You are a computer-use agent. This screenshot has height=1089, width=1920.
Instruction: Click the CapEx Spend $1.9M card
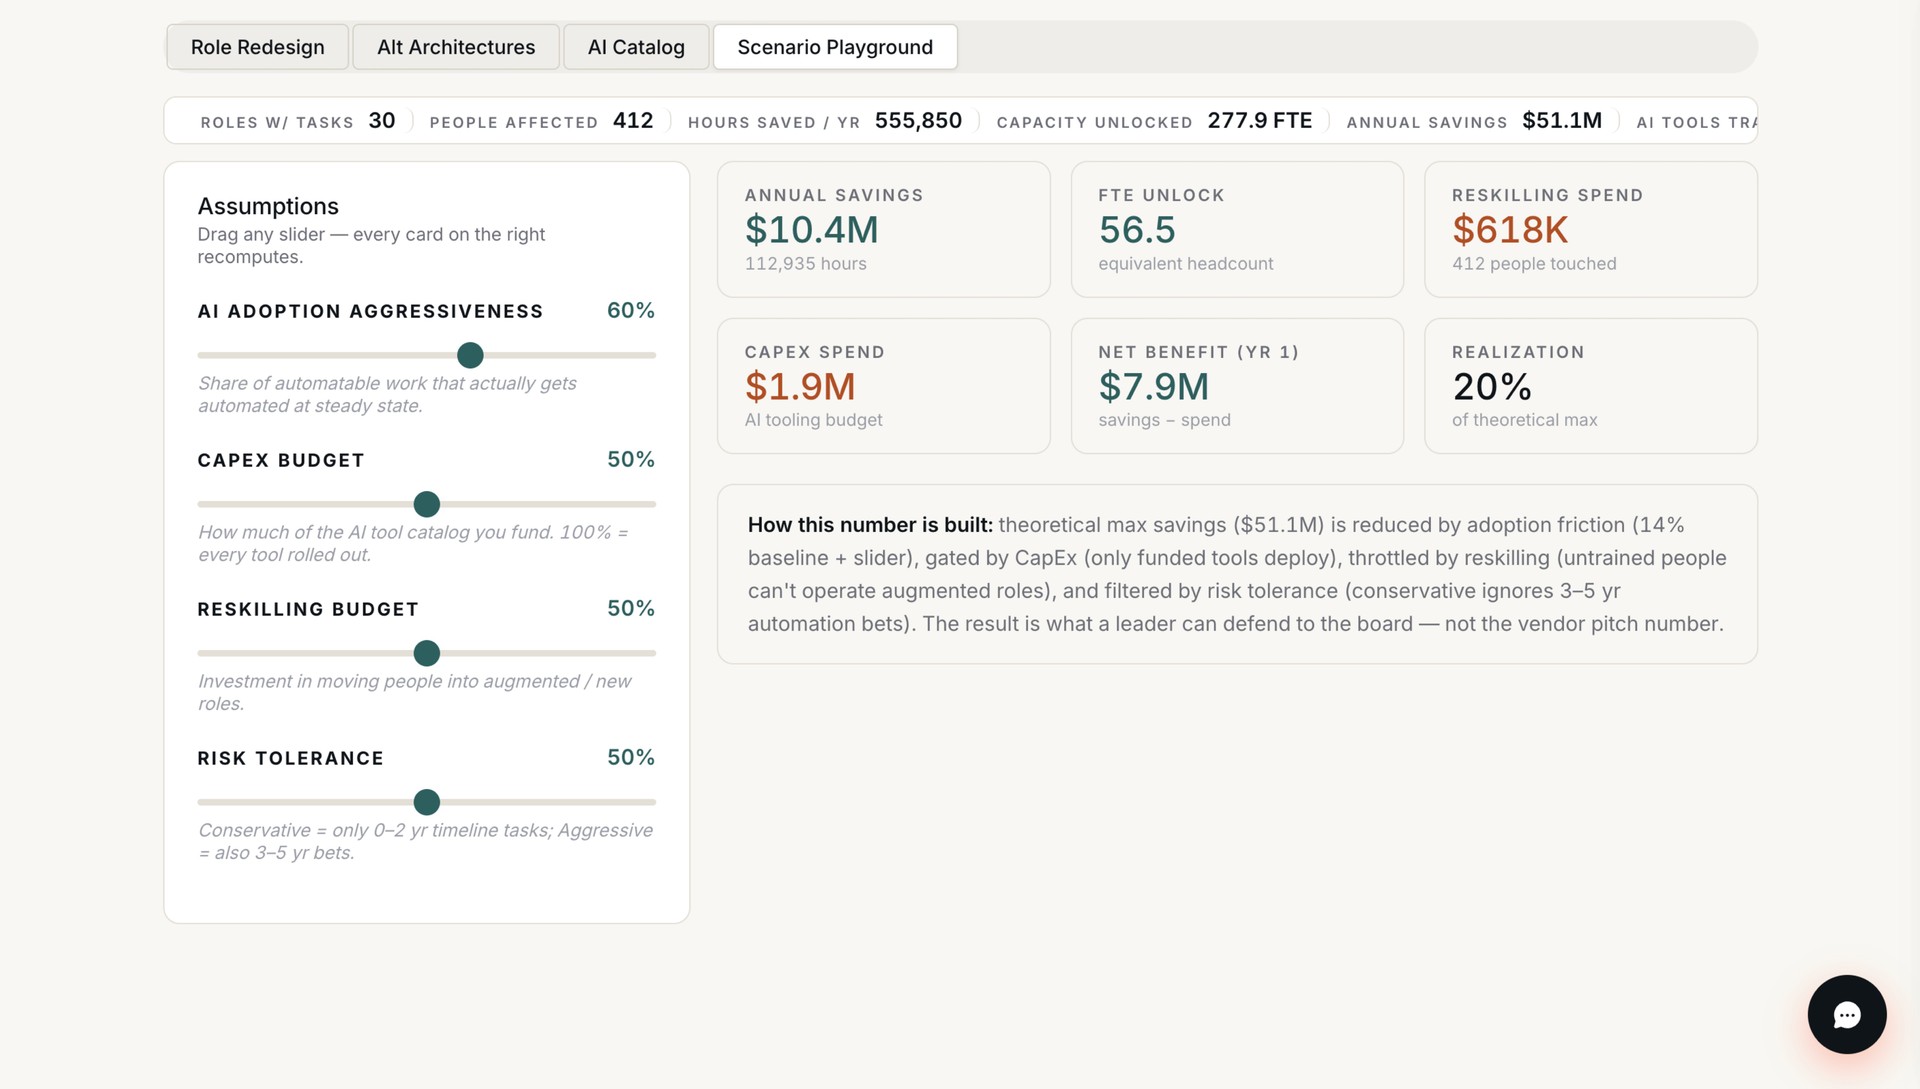tap(883, 386)
